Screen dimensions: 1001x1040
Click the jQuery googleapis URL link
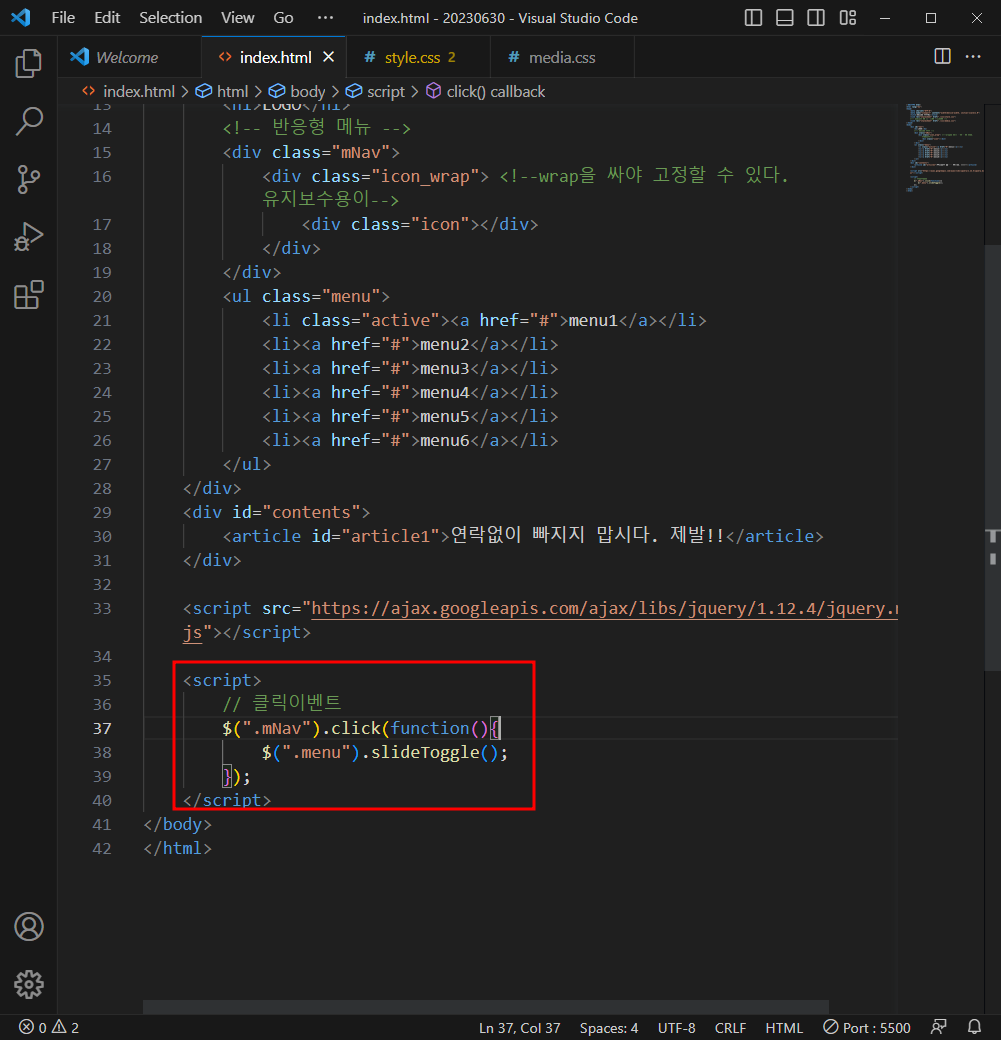tap(604, 609)
